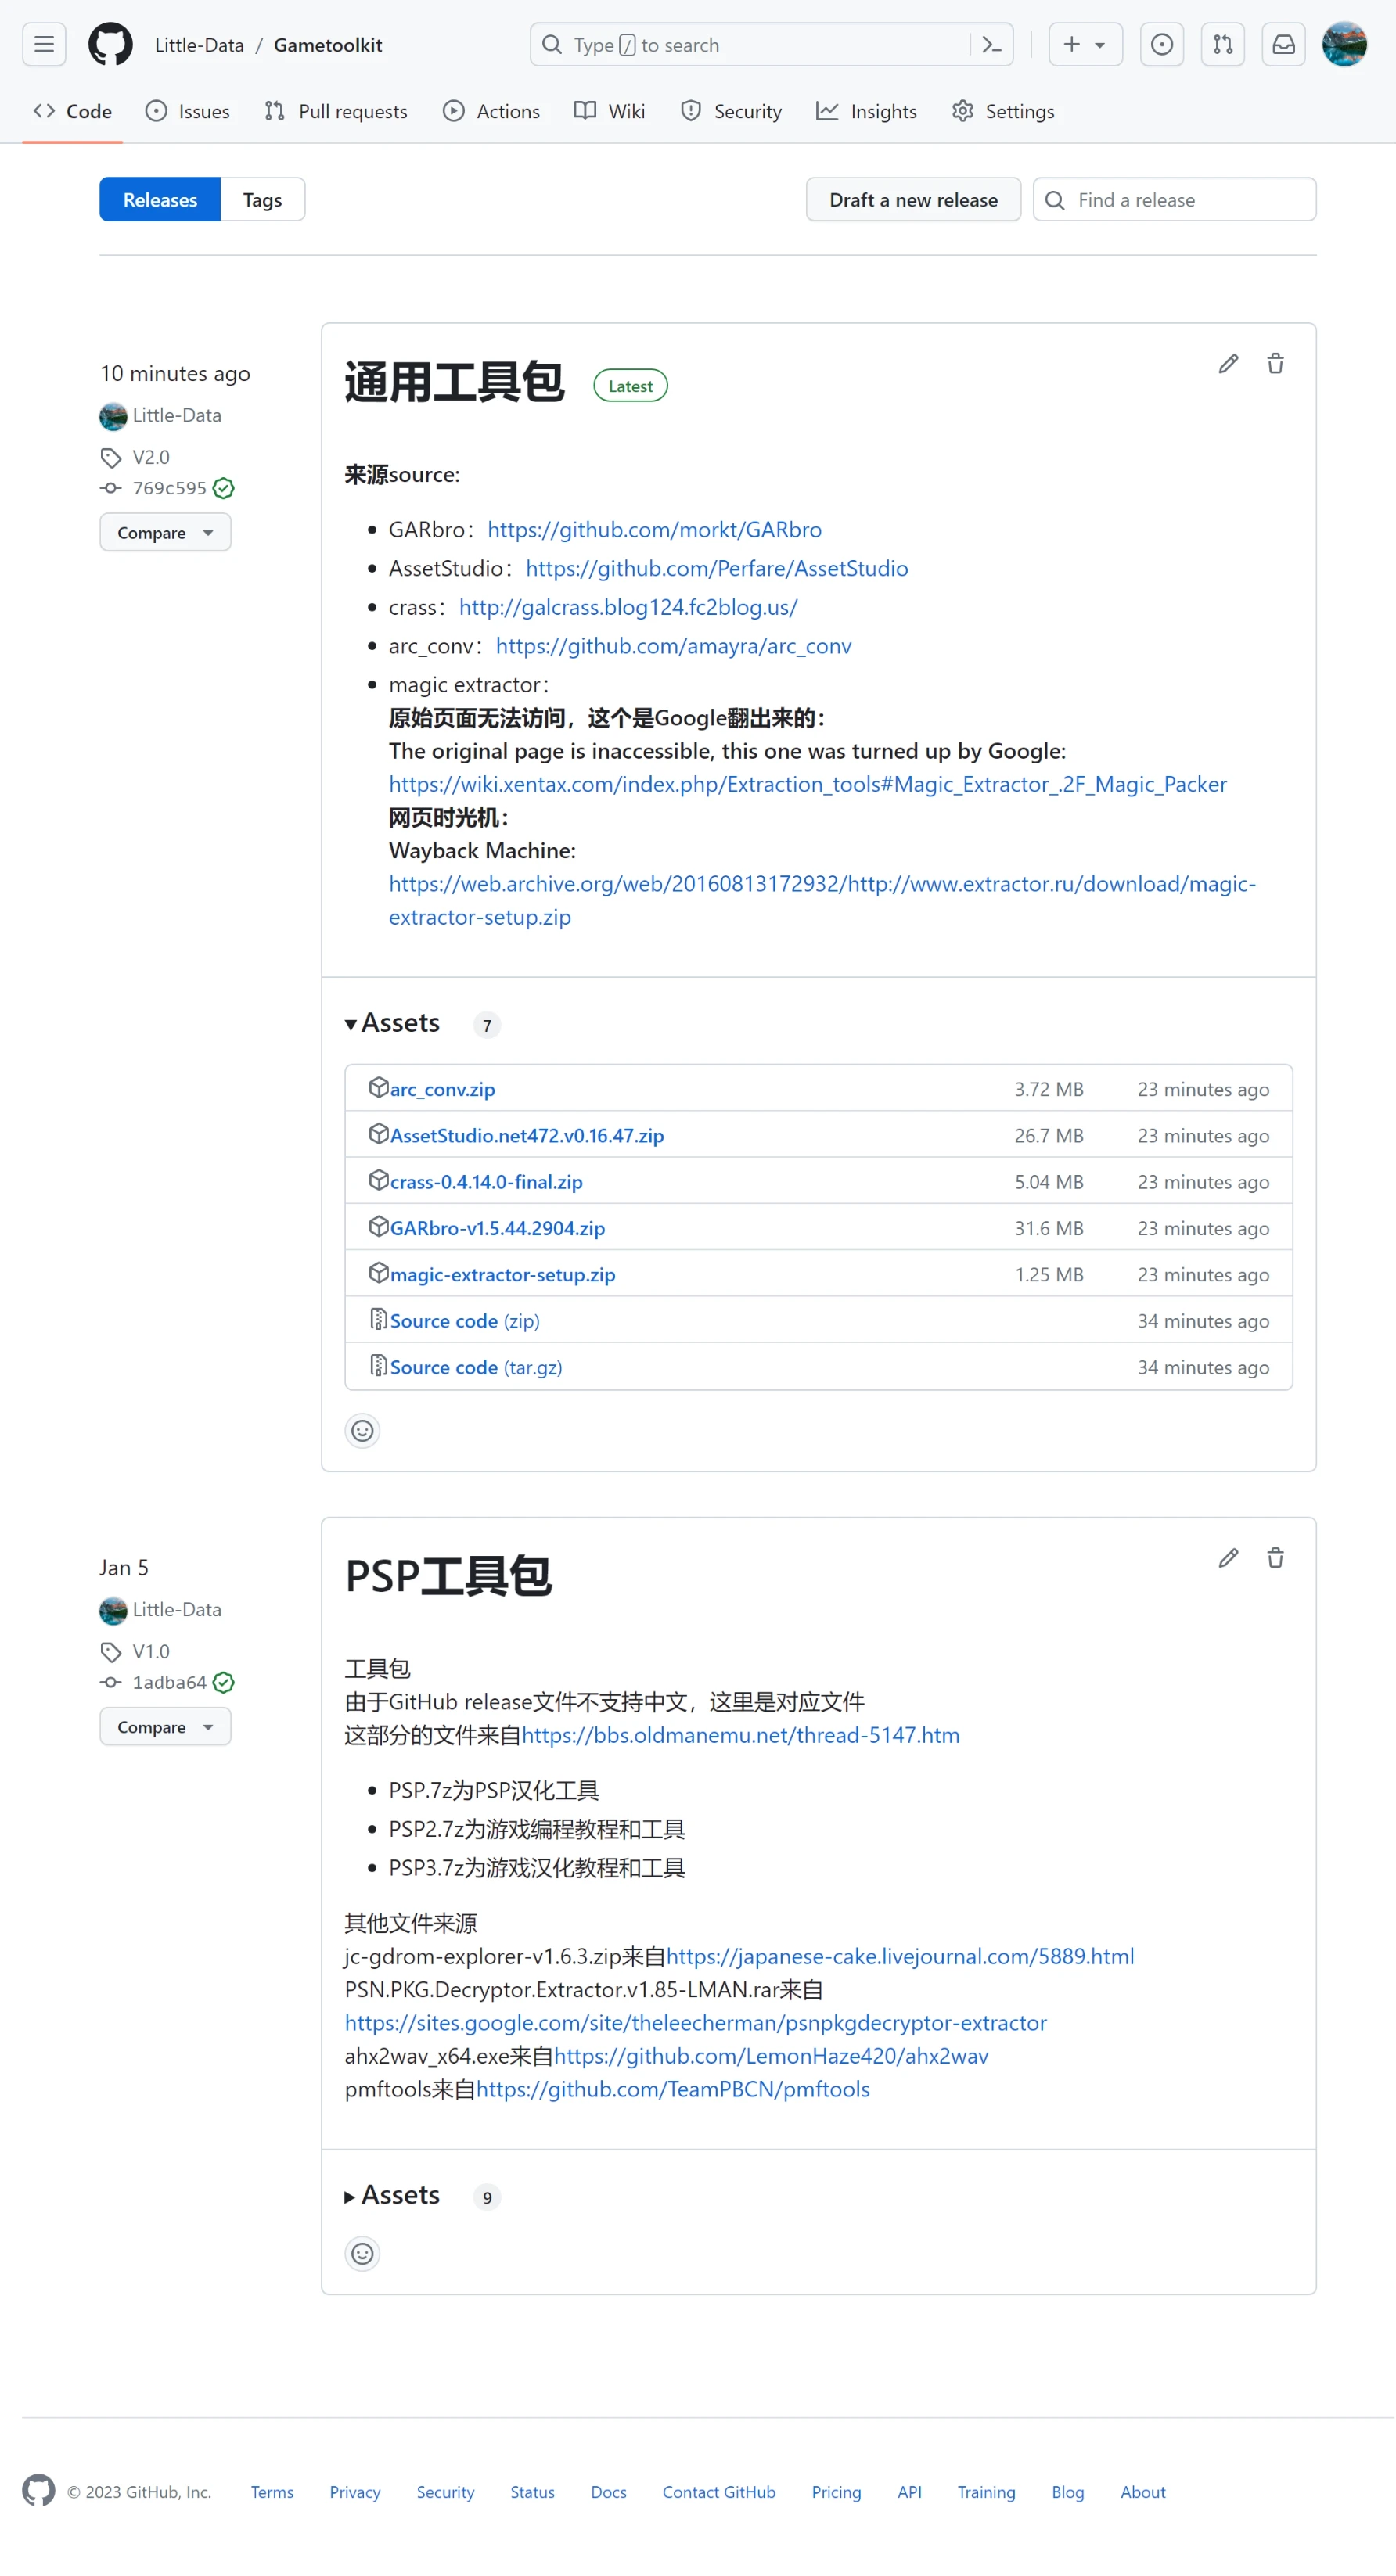Screen dimensions: 1396x2576
Task: Add reaction emoji to PSP工具包 release
Action: (362, 2253)
